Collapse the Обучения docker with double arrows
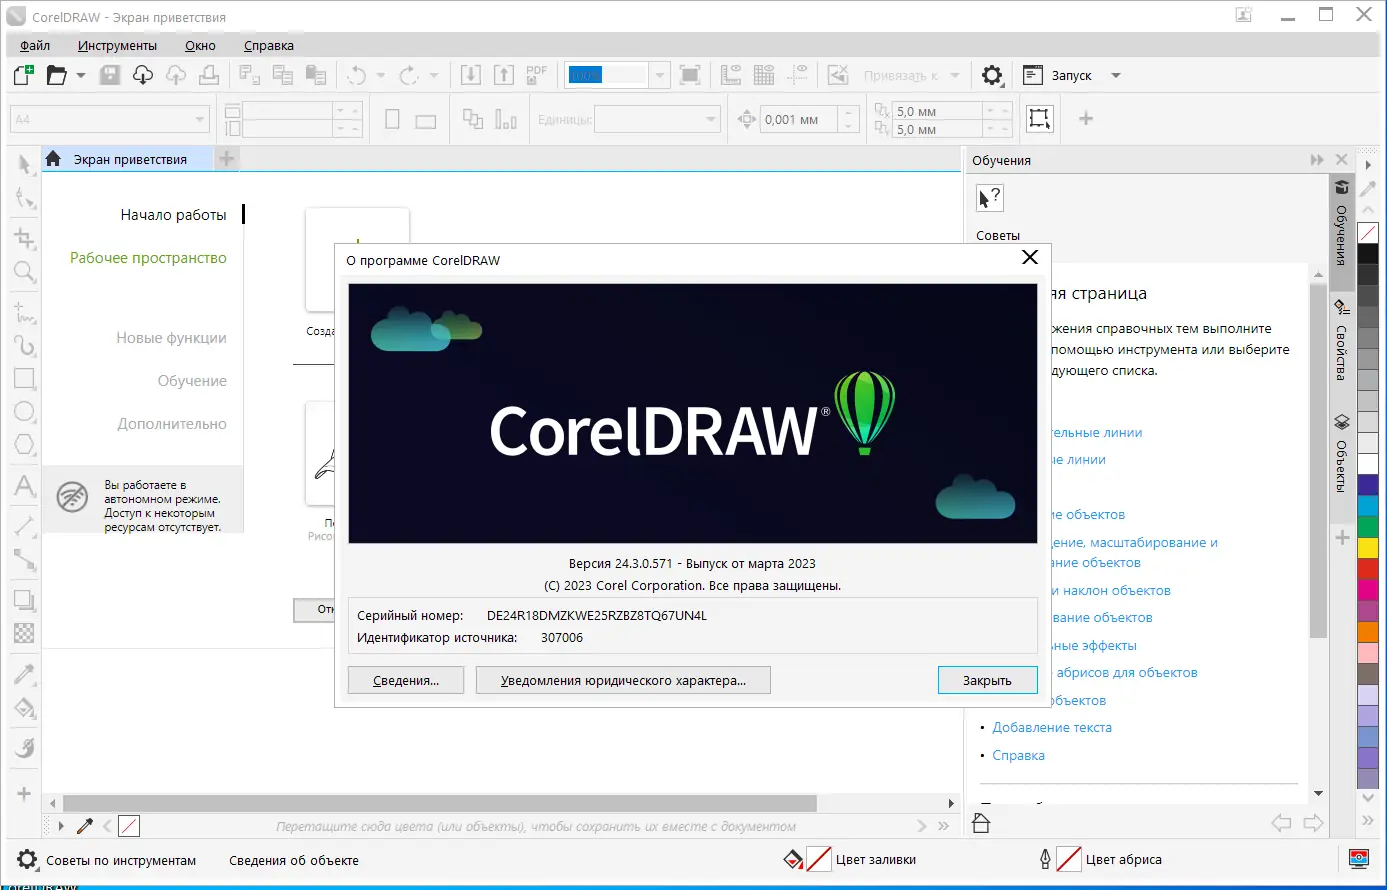Screen dimensions: 1387x890 (x=1317, y=160)
